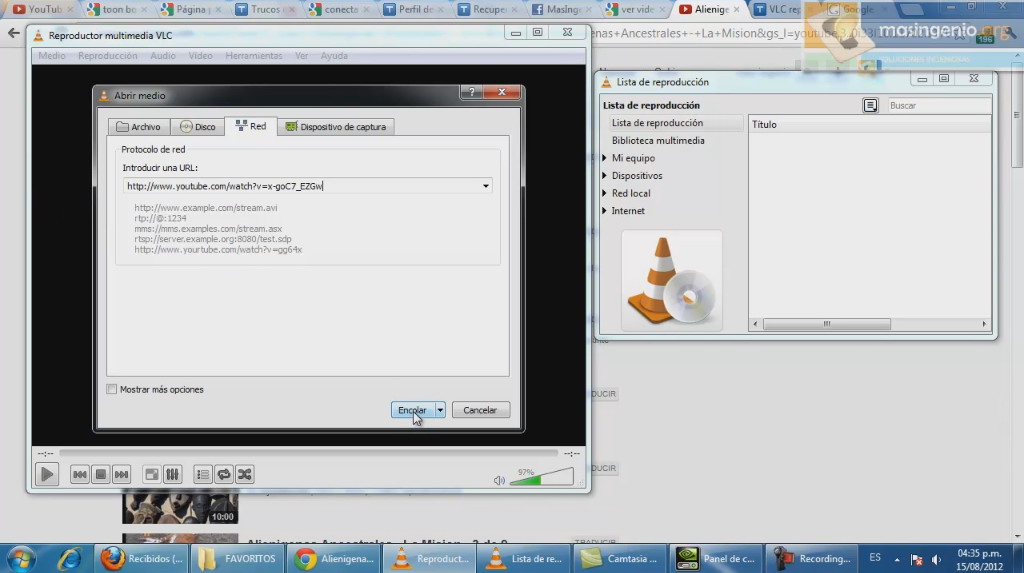
Task: Enable Mostrar más opciones checkbox
Action: click(x=112, y=389)
